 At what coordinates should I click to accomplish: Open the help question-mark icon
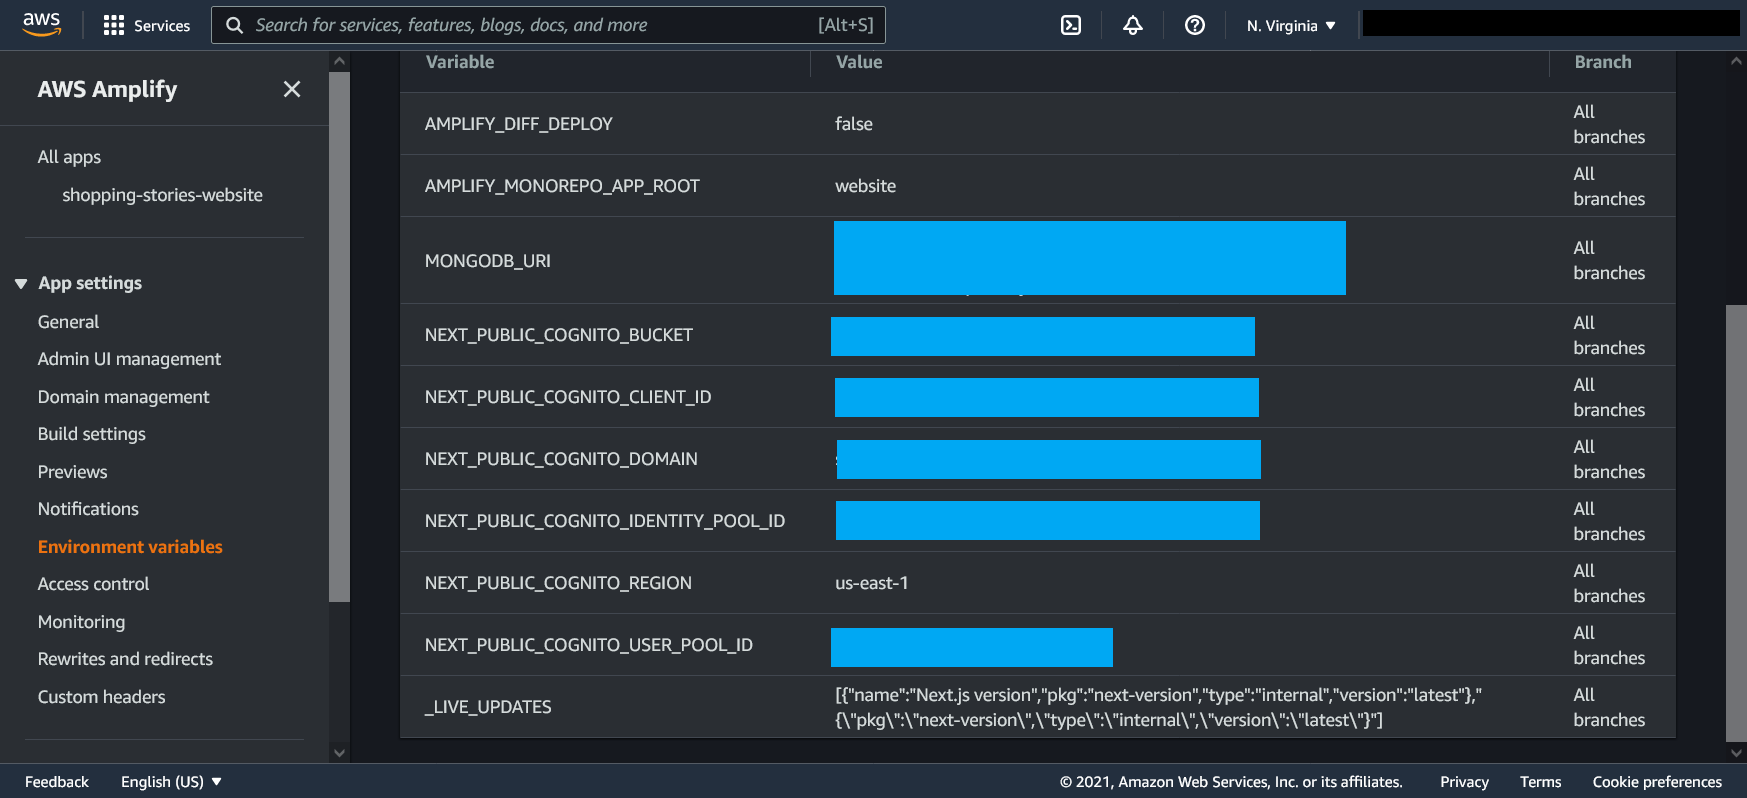pyautogui.click(x=1195, y=25)
